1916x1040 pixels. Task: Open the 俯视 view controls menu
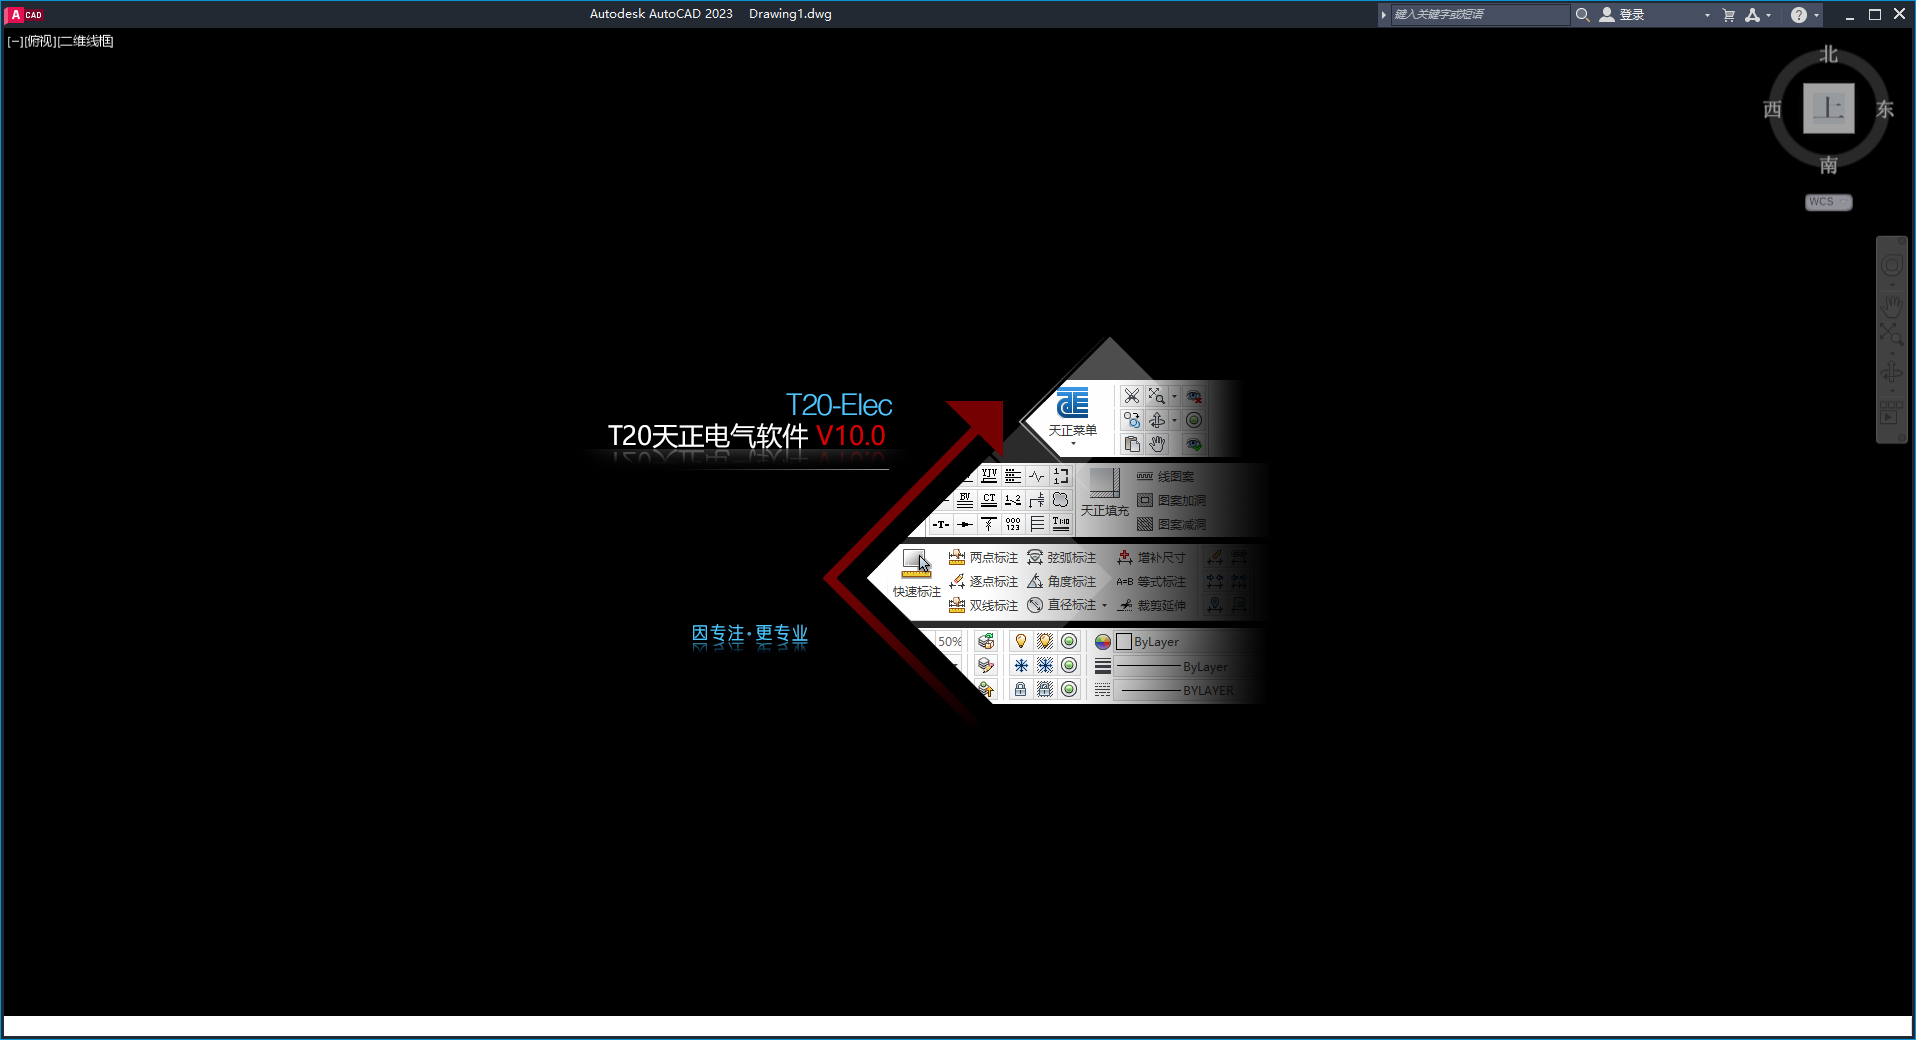[40, 41]
